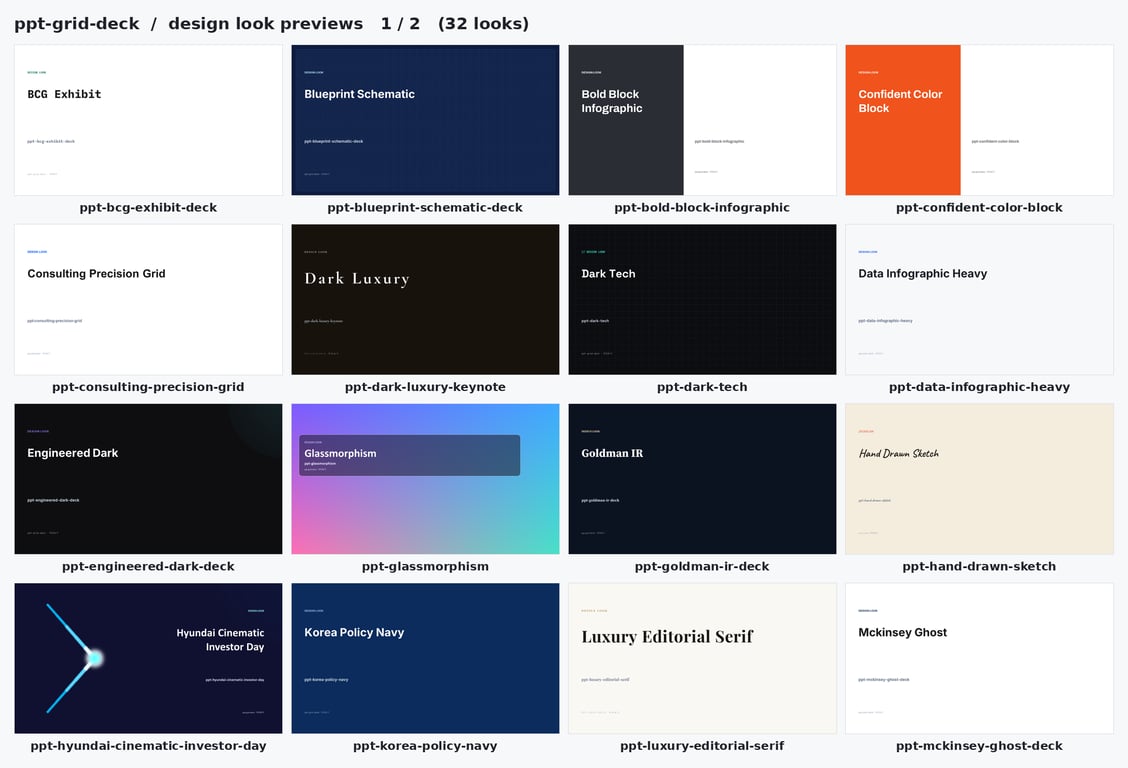Click the frosted glass card in Glassmorphism slide

pos(409,455)
